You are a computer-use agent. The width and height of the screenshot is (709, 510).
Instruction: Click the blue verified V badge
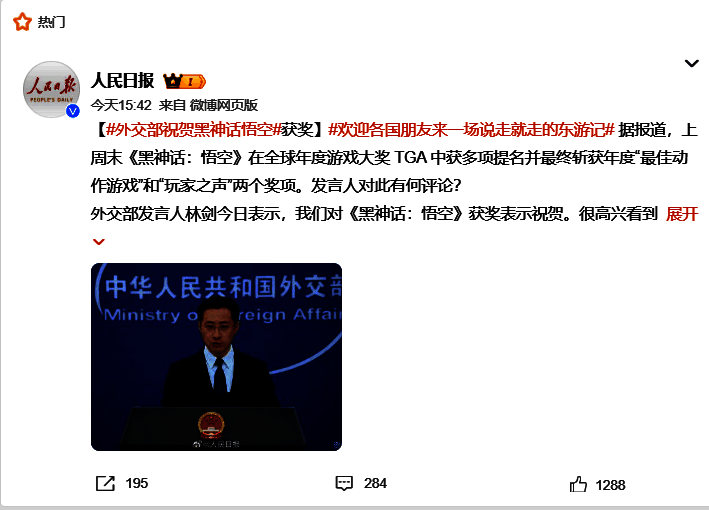(73, 111)
